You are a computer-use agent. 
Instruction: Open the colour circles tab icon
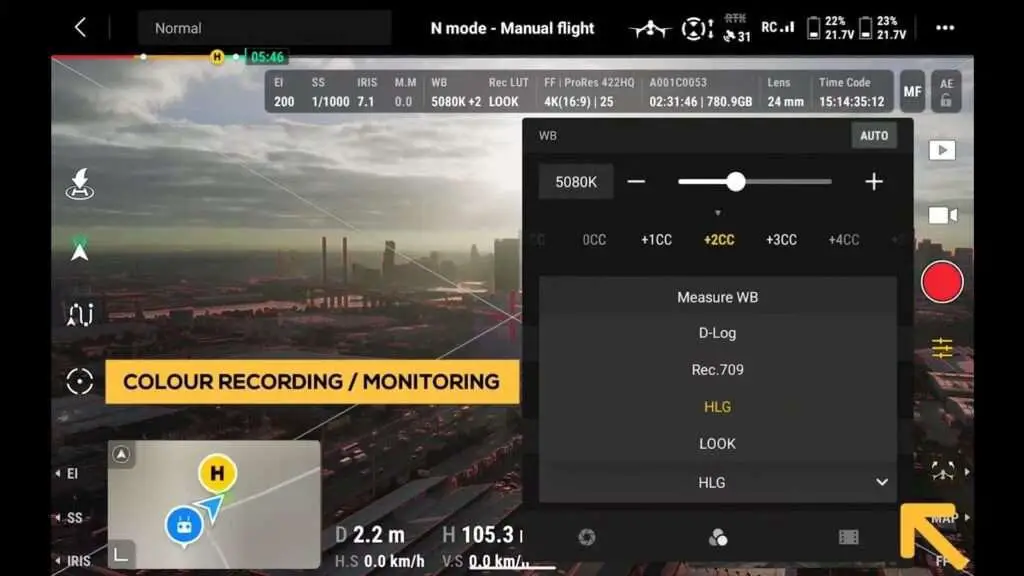click(718, 537)
